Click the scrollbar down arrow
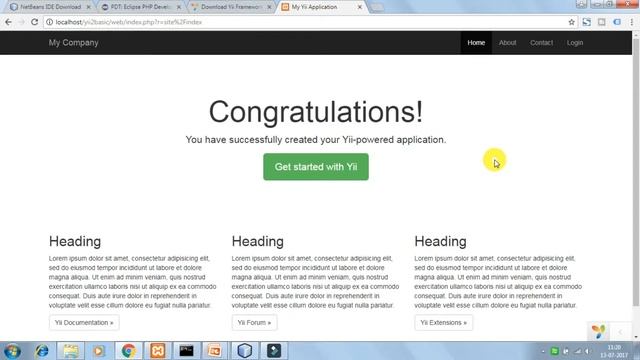This screenshot has height=360, width=640. pos(636,337)
